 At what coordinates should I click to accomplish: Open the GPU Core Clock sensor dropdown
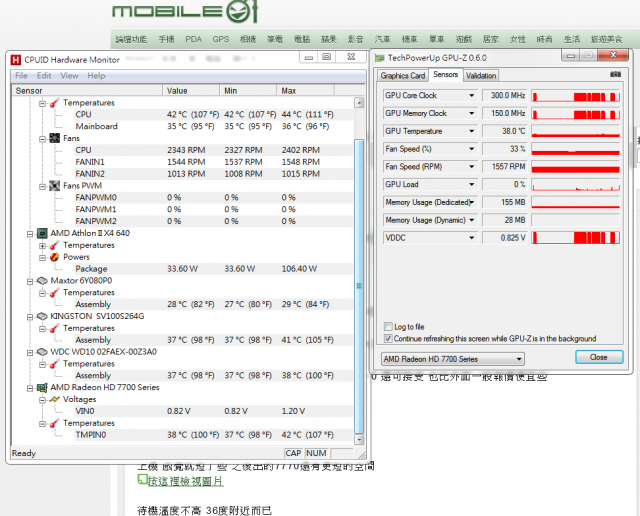[471, 96]
